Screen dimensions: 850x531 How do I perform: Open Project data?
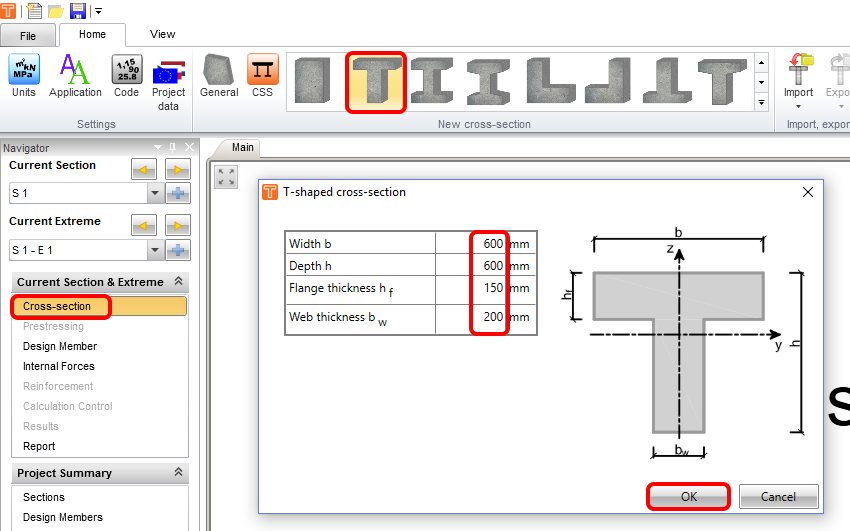click(x=168, y=83)
